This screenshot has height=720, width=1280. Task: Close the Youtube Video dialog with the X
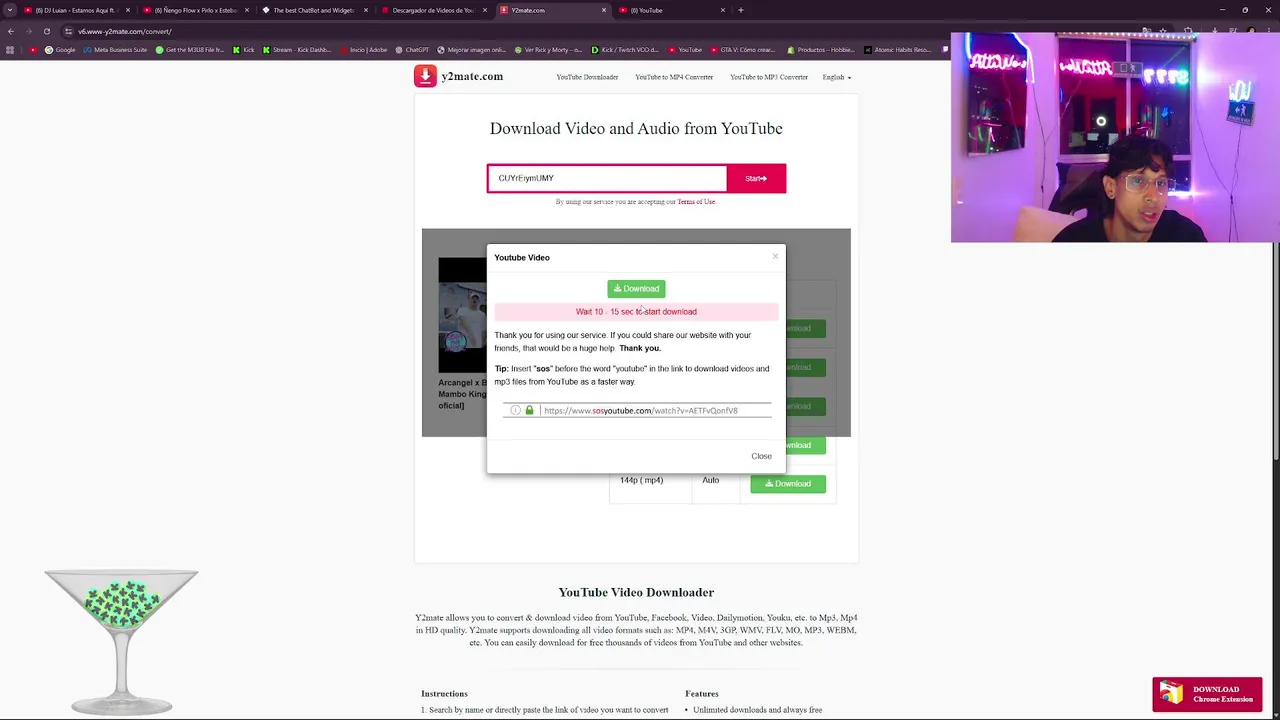[x=775, y=257]
